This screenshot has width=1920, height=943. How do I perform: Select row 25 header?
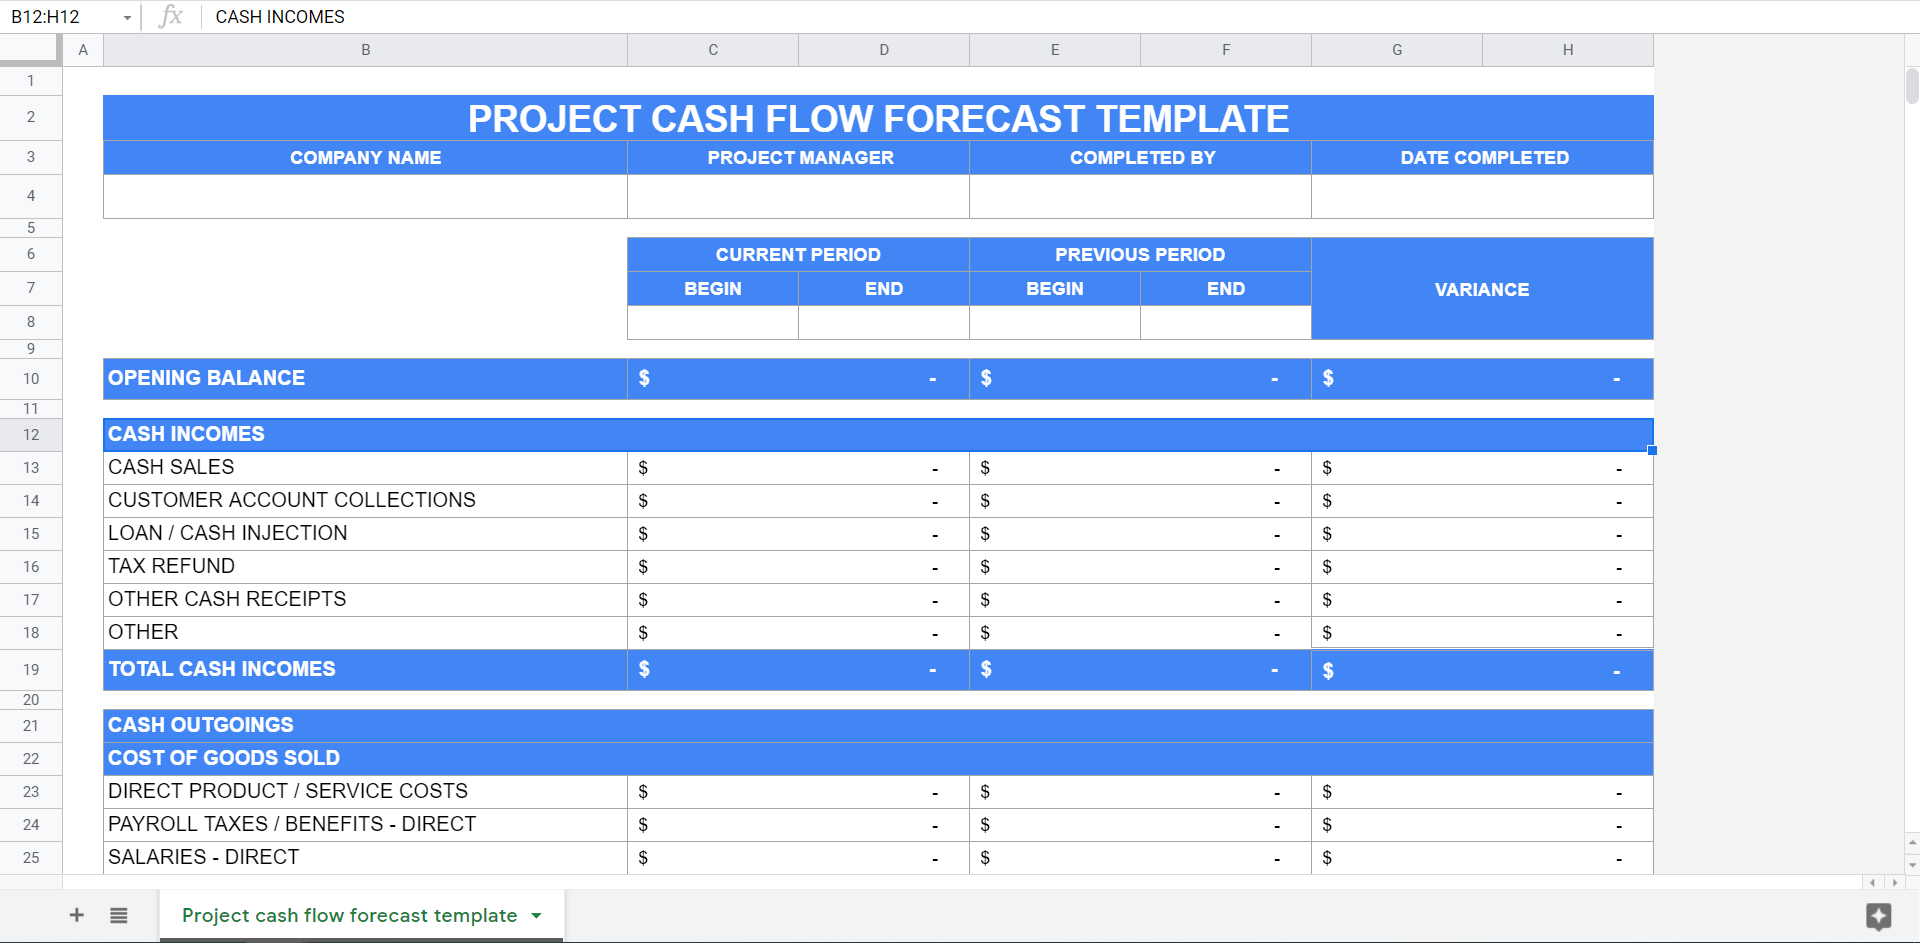(x=31, y=857)
